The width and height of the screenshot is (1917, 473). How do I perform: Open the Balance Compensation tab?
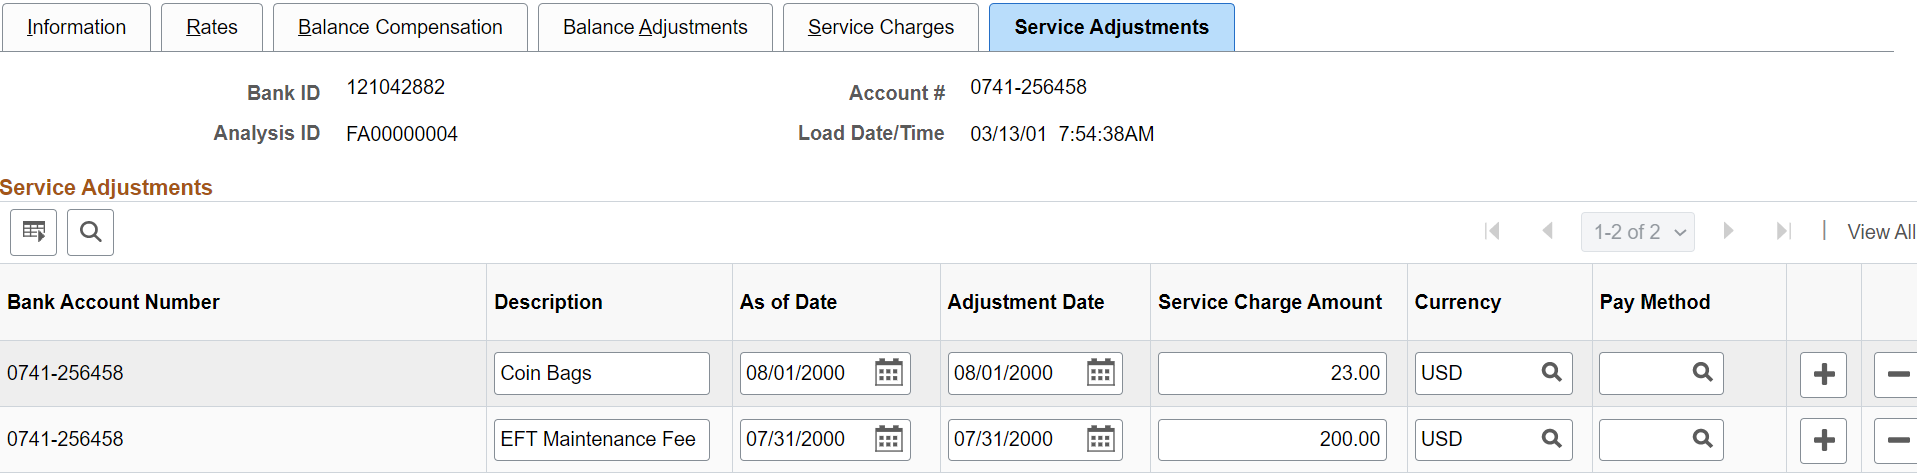coord(400,27)
